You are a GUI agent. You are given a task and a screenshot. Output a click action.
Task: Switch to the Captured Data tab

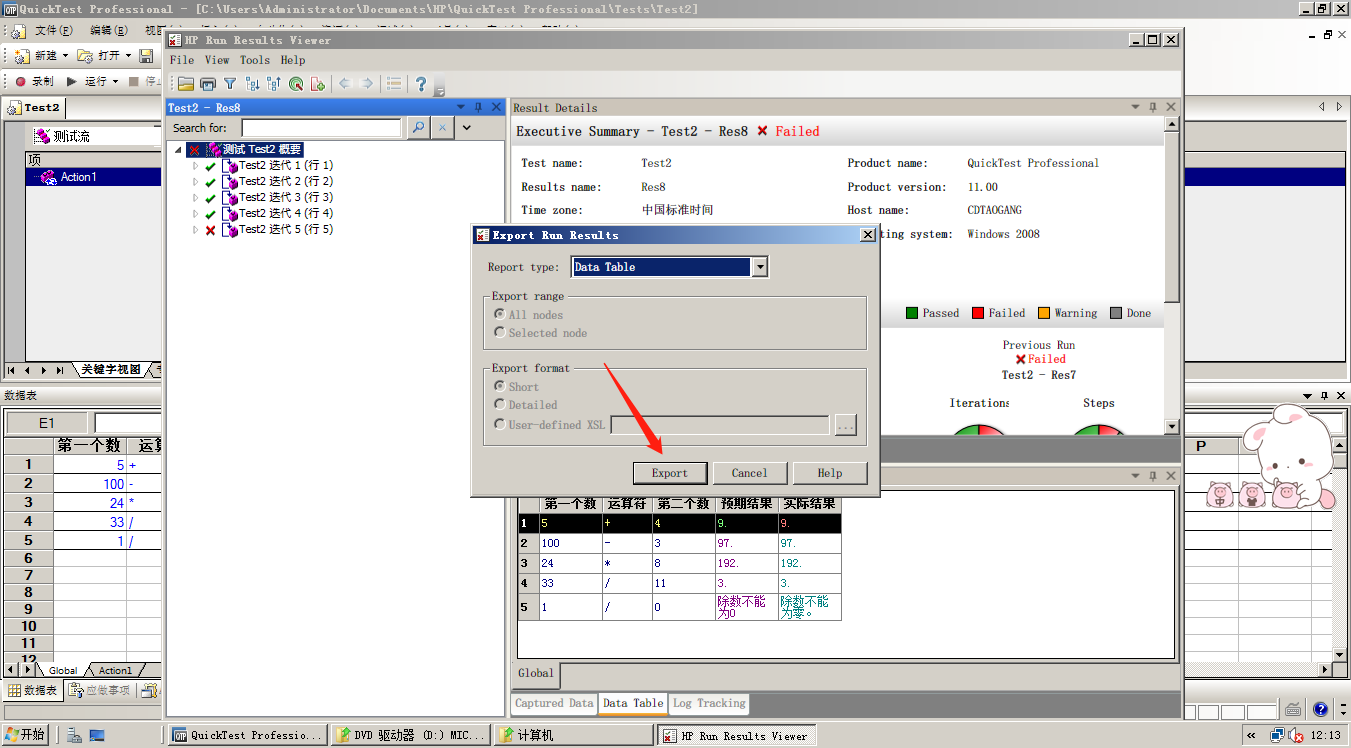(x=554, y=703)
